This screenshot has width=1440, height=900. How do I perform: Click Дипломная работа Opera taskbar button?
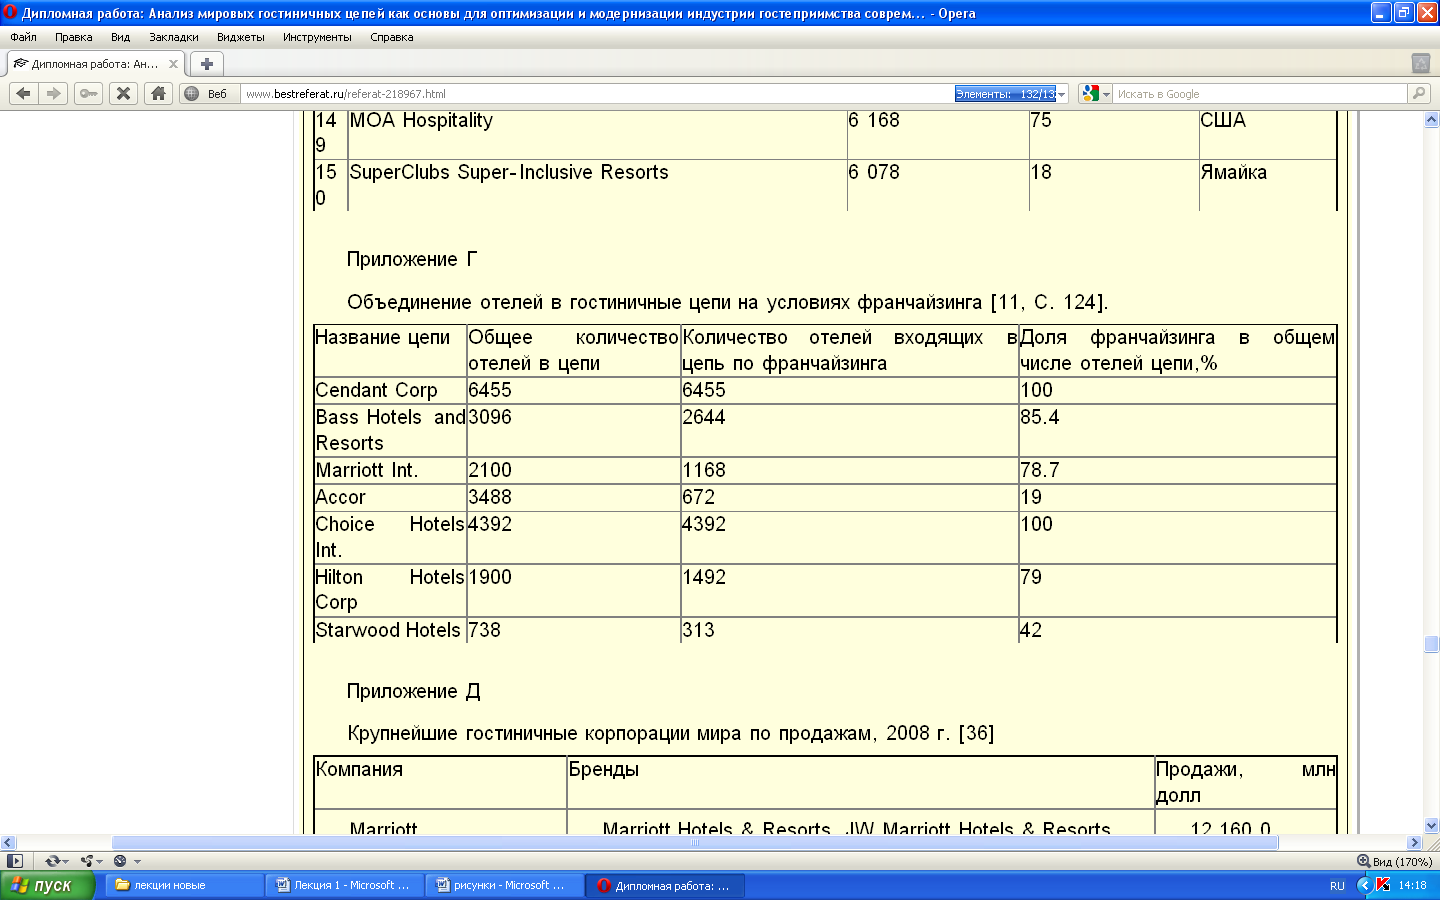click(665, 885)
